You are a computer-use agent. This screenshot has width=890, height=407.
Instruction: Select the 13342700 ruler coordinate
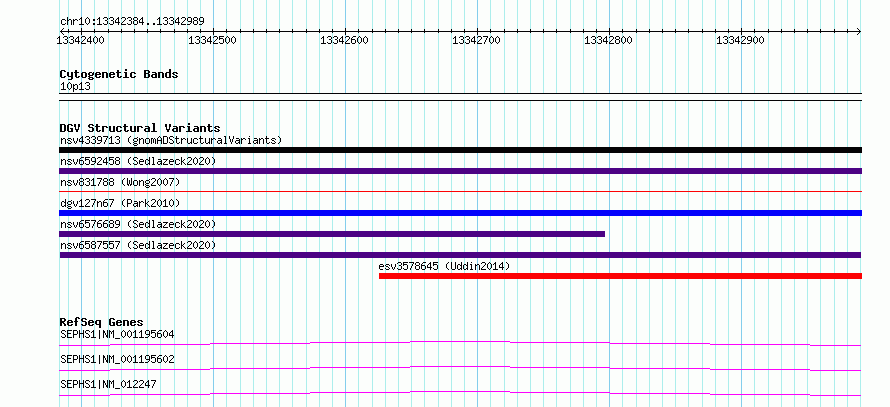pos(476,40)
